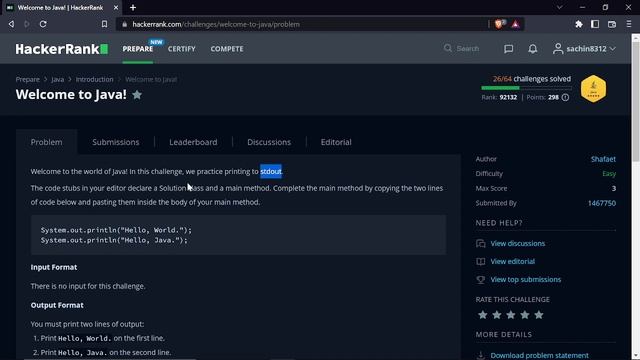This screenshot has width=640, height=360.
Task: Click submitted by count 1467750
Action: (x=602, y=203)
